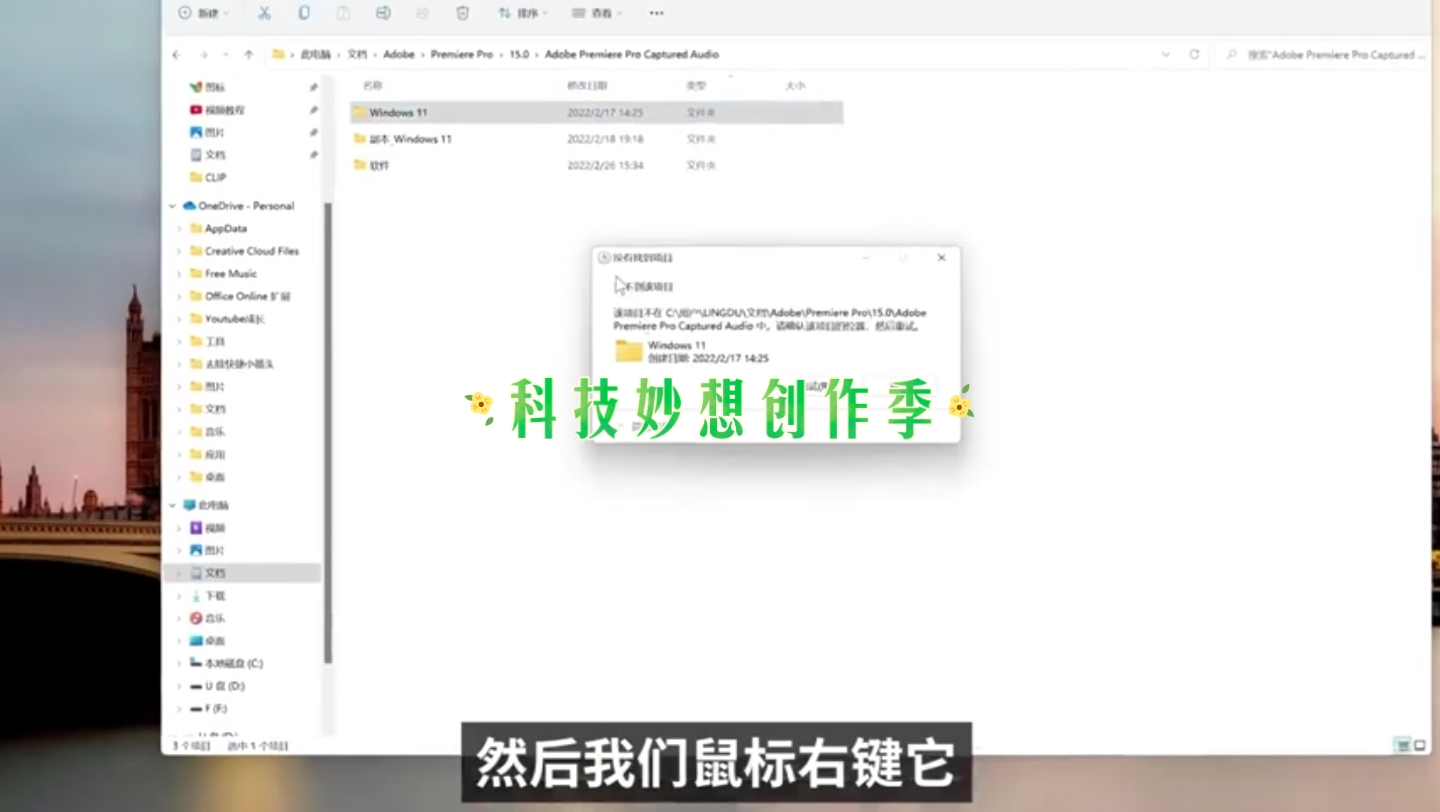Sort by the 修改日期 column header

tap(586, 86)
